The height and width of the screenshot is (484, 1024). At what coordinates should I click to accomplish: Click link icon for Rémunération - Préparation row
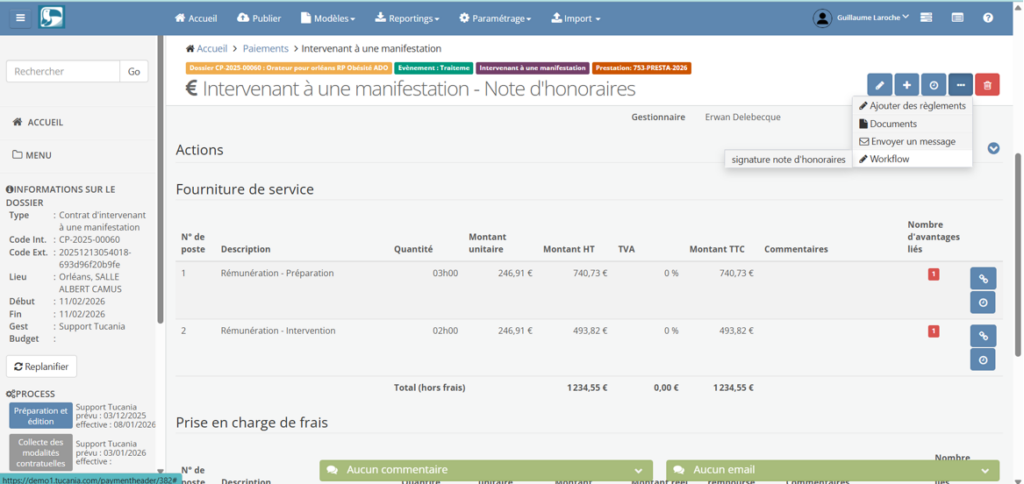pyautogui.click(x=982, y=279)
